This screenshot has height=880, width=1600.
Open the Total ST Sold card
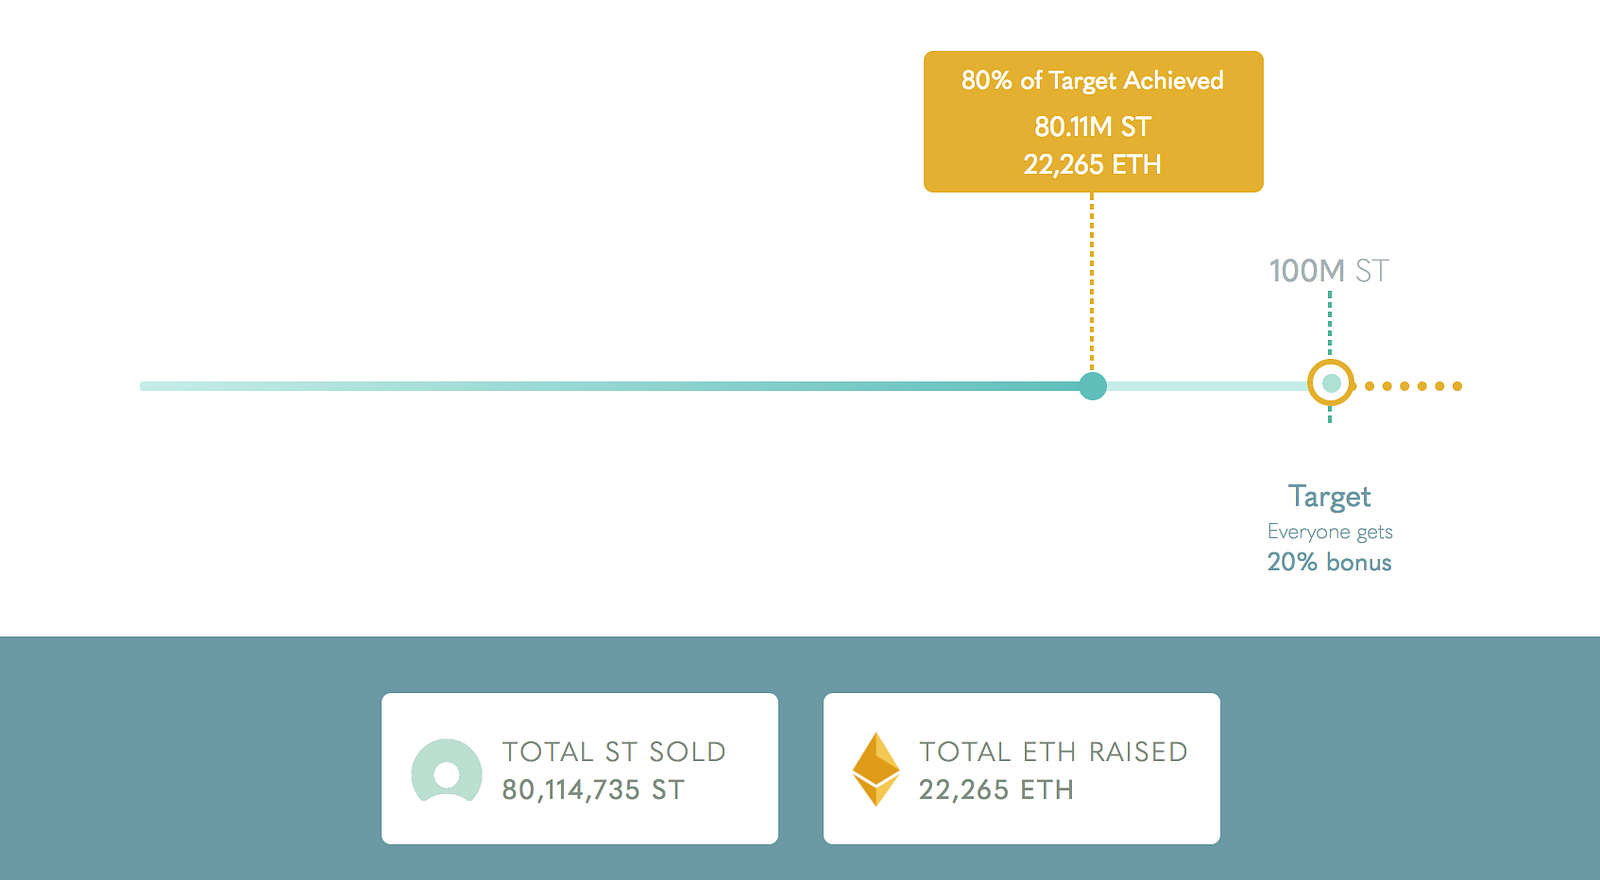(x=580, y=768)
